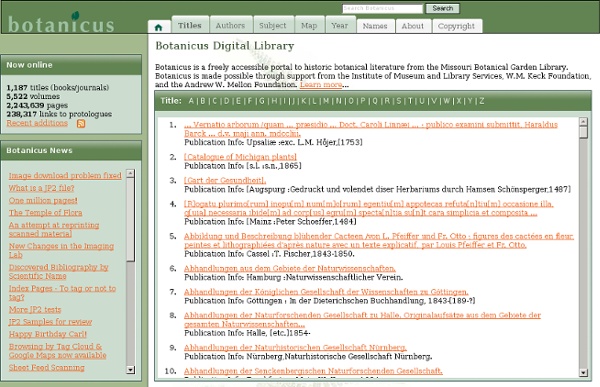
Task: Click the titles list scroll-up arrow
Action: pyautogui.click(x=583, y=122)
